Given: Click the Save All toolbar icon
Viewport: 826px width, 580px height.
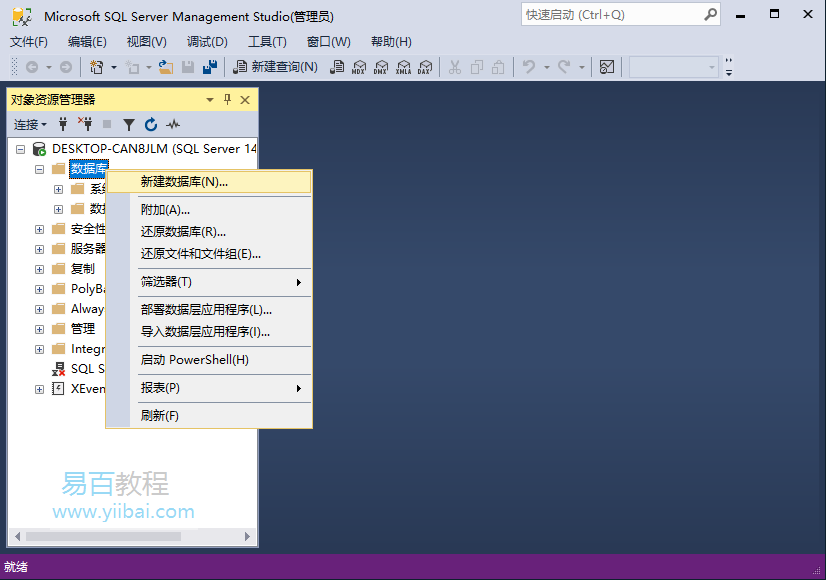Looking at the screenshot, I should 210,67.
